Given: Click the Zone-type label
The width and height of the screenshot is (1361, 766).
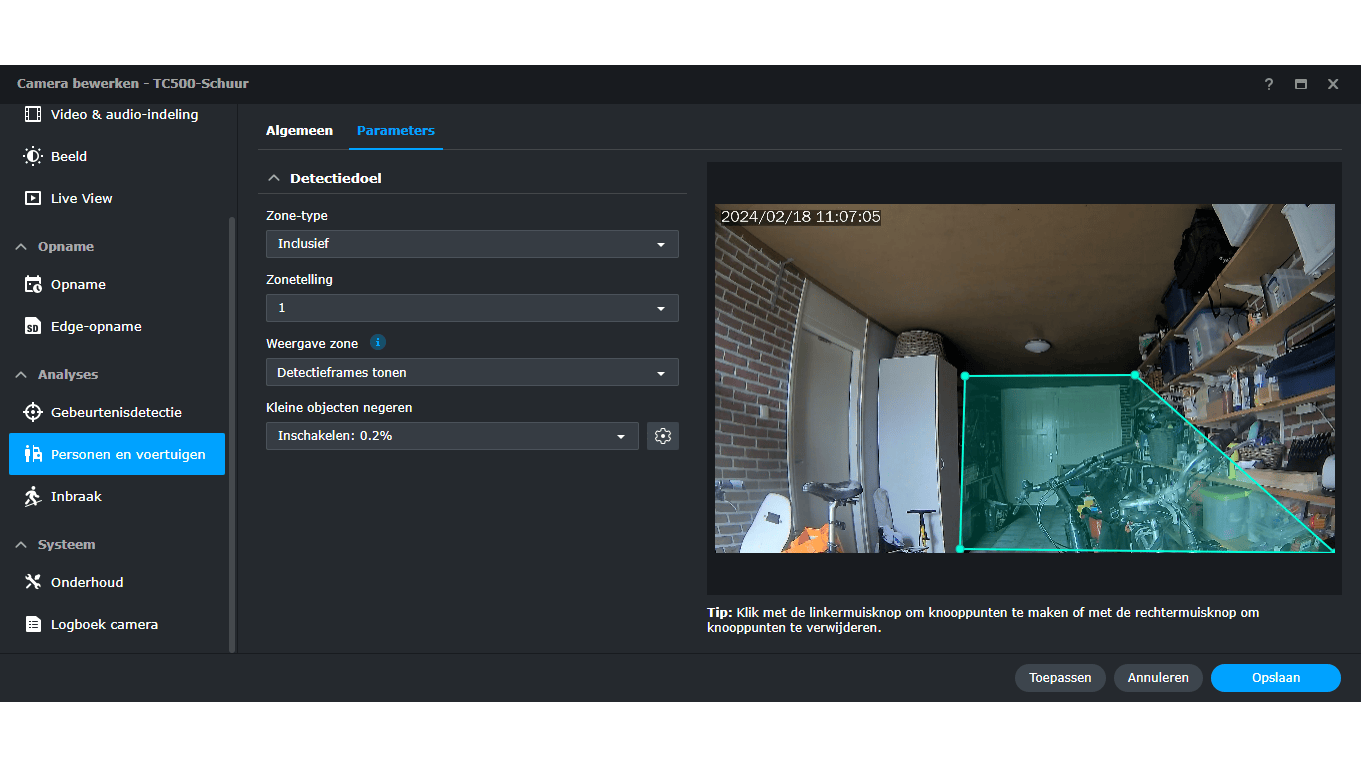Looking at the screenshot, I should click(x=297, y=215).
